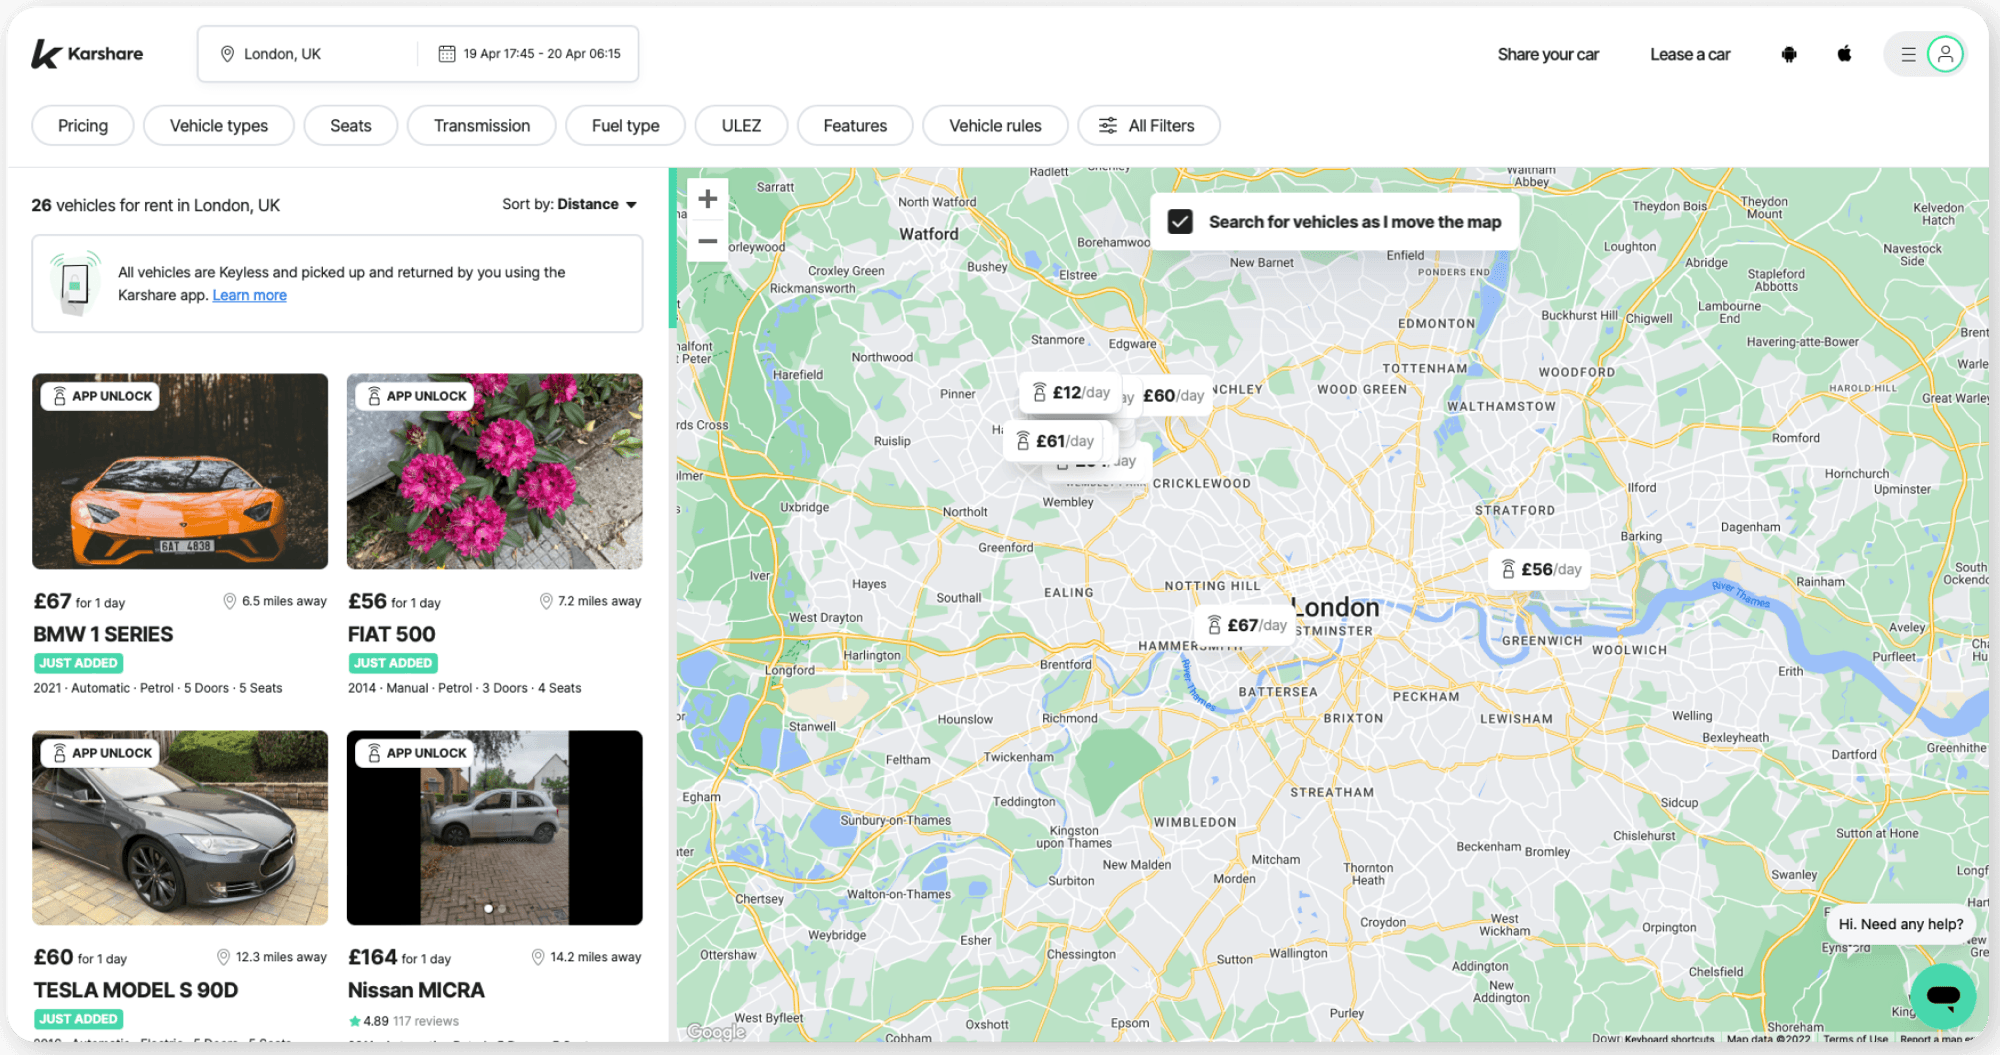Click the BMW 1 SERIES title
Image resolution: width=2000 pixels, height=1055 pixels.
pos(103,634)
